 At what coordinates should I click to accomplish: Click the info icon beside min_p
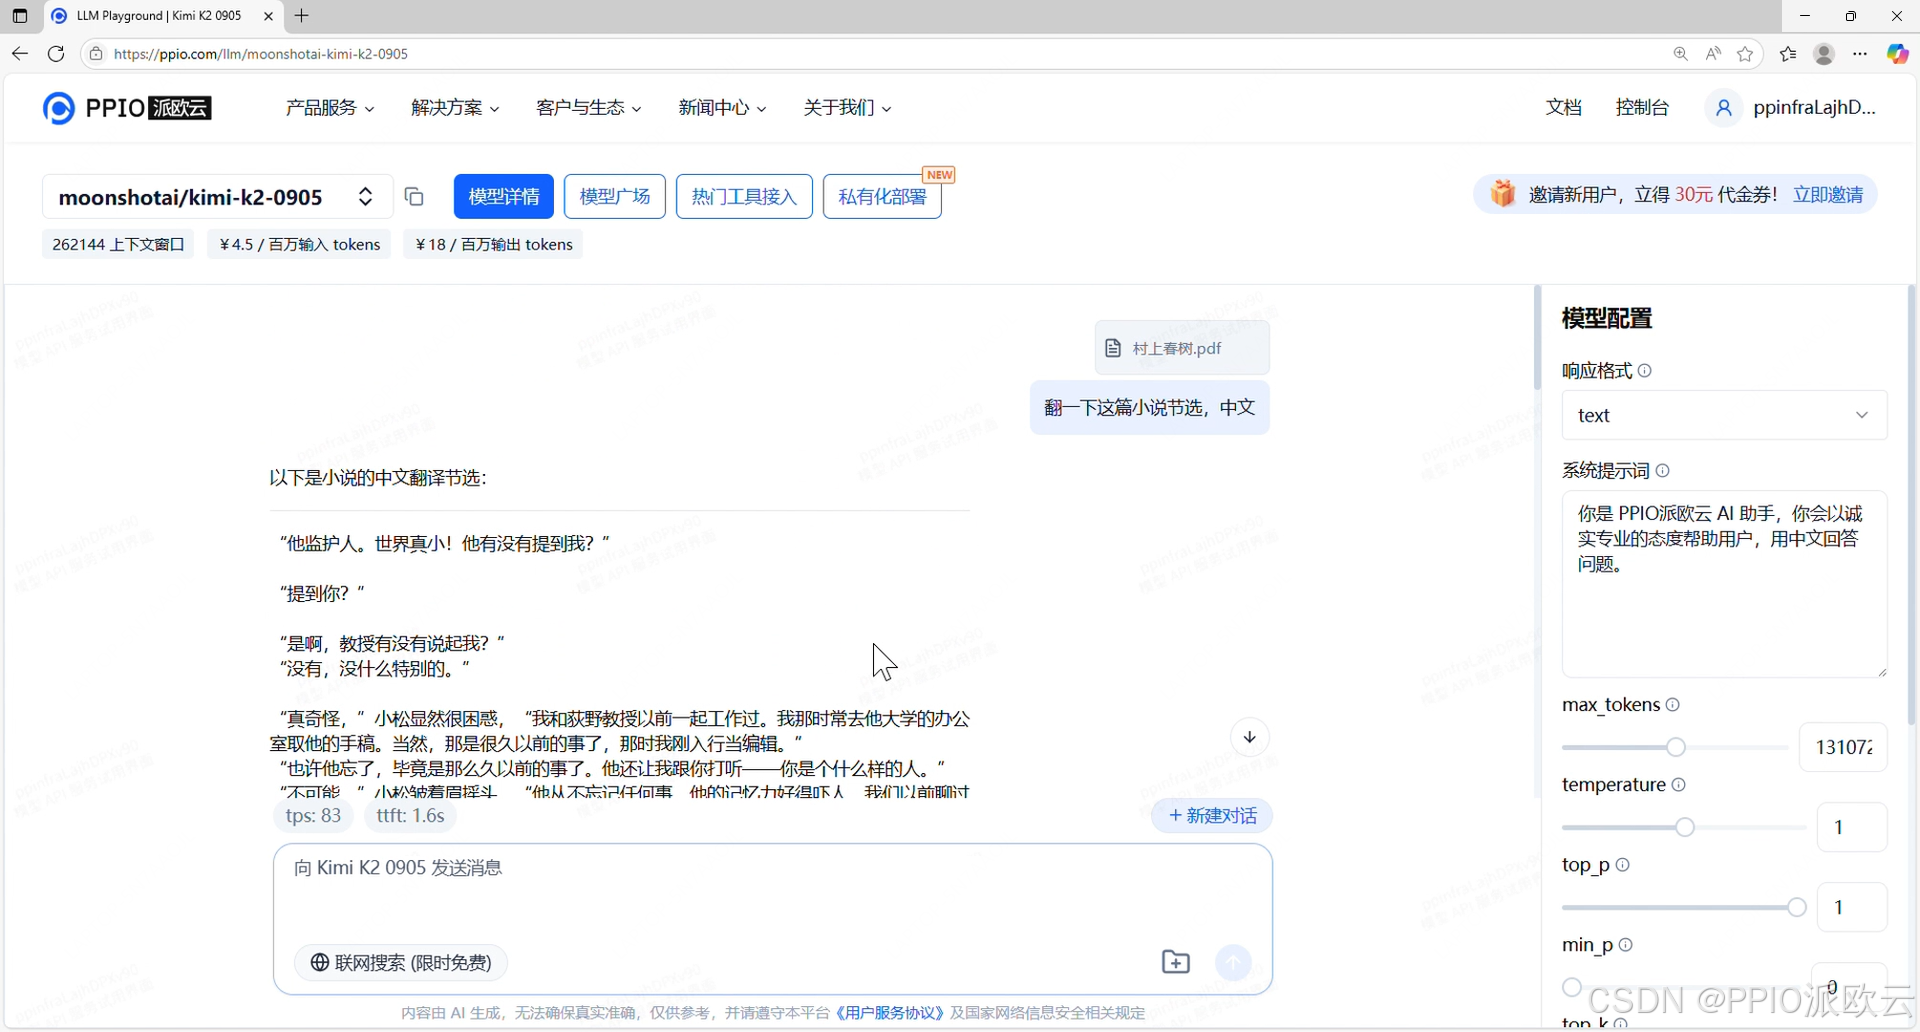pyautogui.click(x=1626, y=945)
